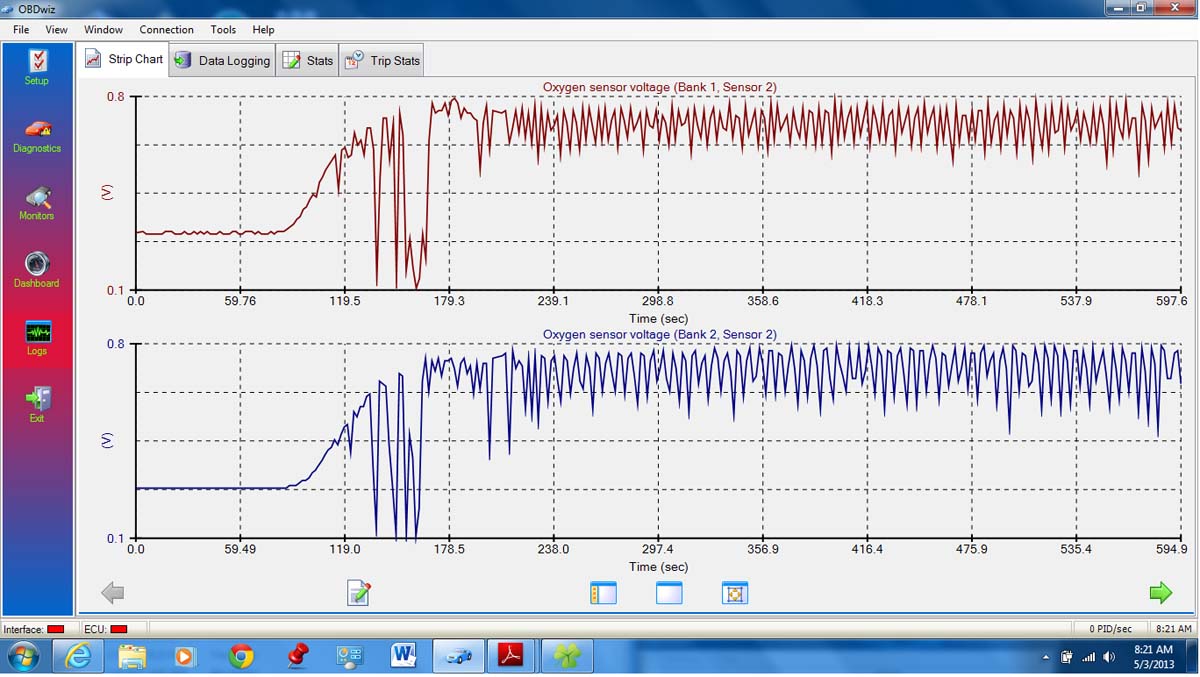Click the Bank 1 Sensor 2 chart
The height and width of the screenshot is (677, 1200).
[658, 192]
